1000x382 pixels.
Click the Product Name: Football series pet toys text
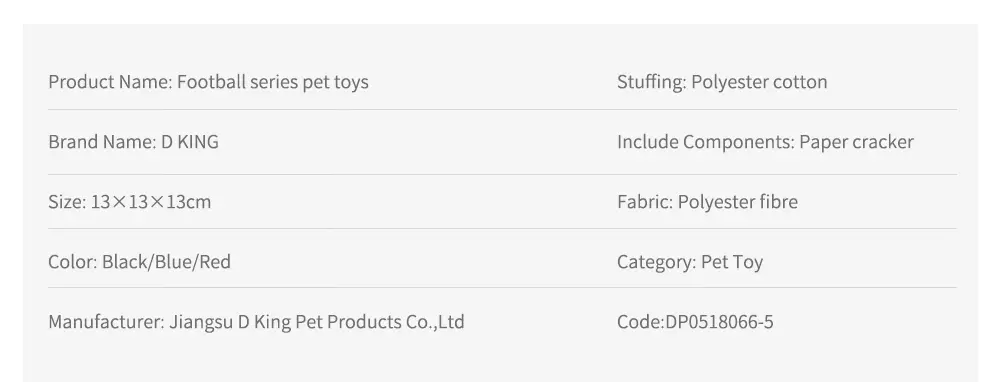coord(209,82)
